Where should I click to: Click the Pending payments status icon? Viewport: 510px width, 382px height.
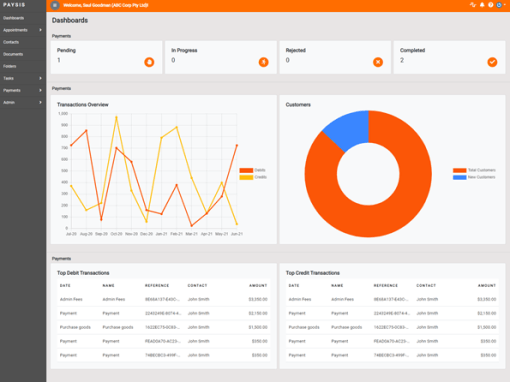(149, 62)
